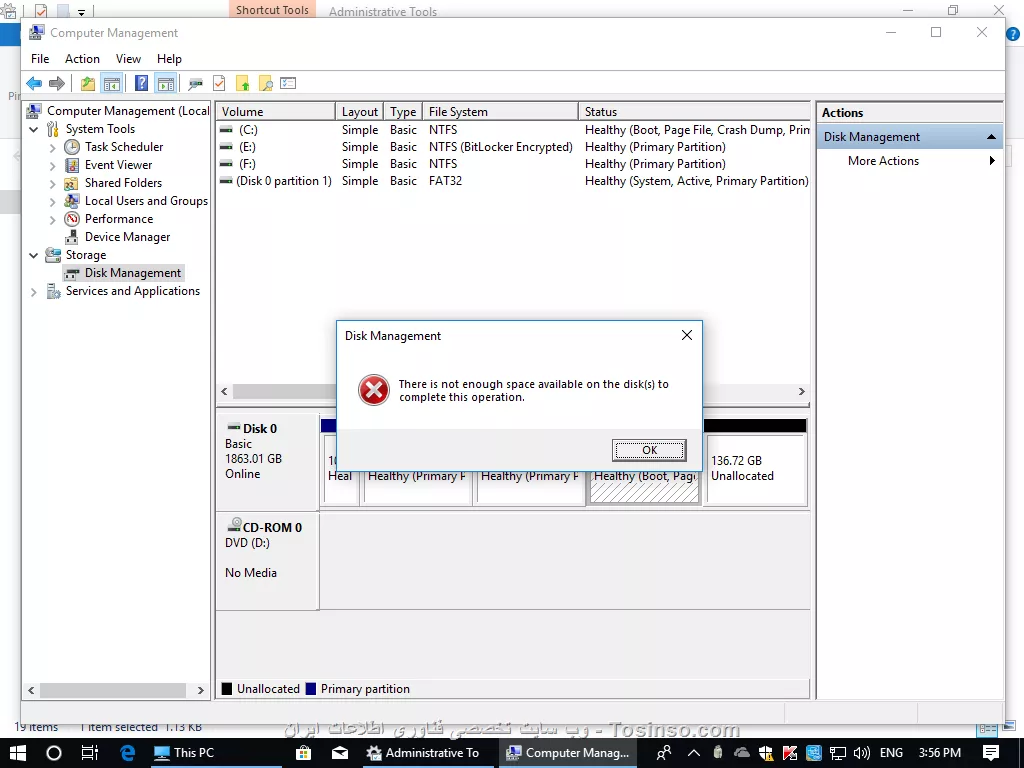Click the Up one level folder icon
This screenshot has width=1024, height=768.
(x=88, y=84)
